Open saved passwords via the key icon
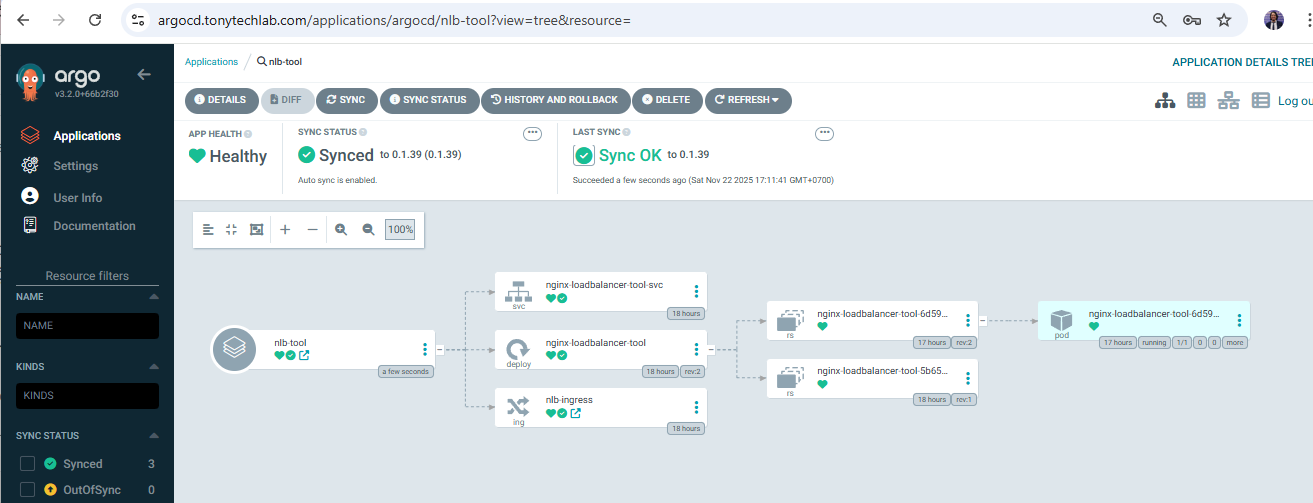 point(1191,20)
